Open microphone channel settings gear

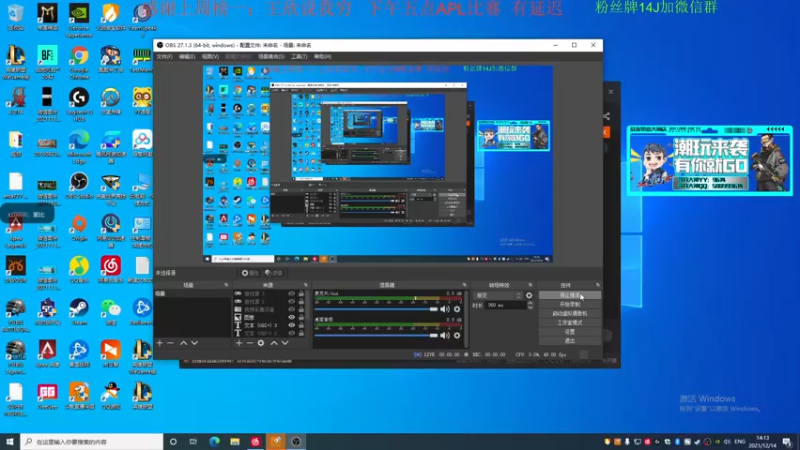pyautogui.click(x=457, y=309)
